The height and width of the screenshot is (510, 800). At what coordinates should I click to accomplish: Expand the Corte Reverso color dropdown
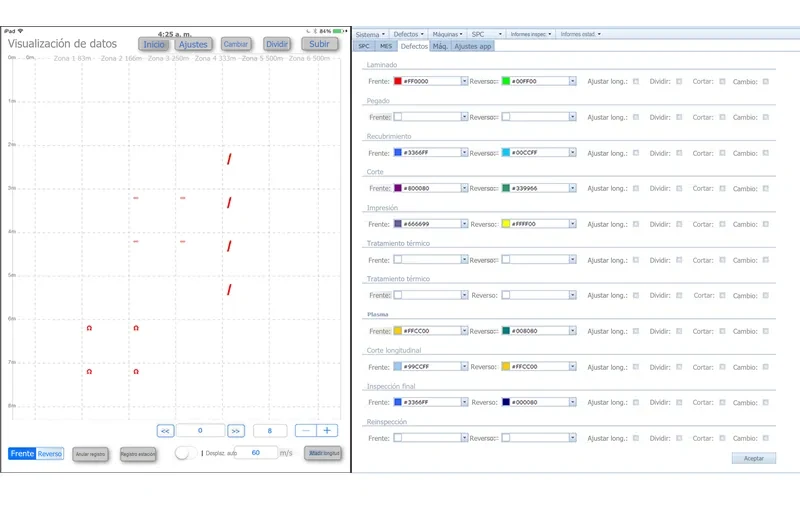click(x=572, y=188)
